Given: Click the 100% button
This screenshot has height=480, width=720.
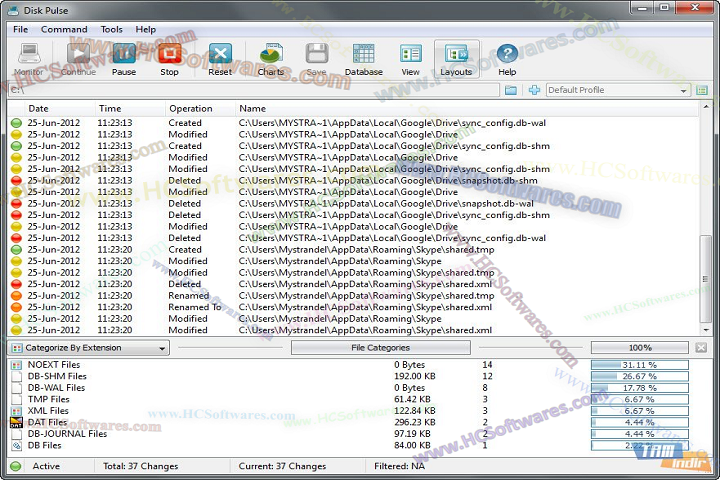Looking at the screenshot, I should [640, 348].
